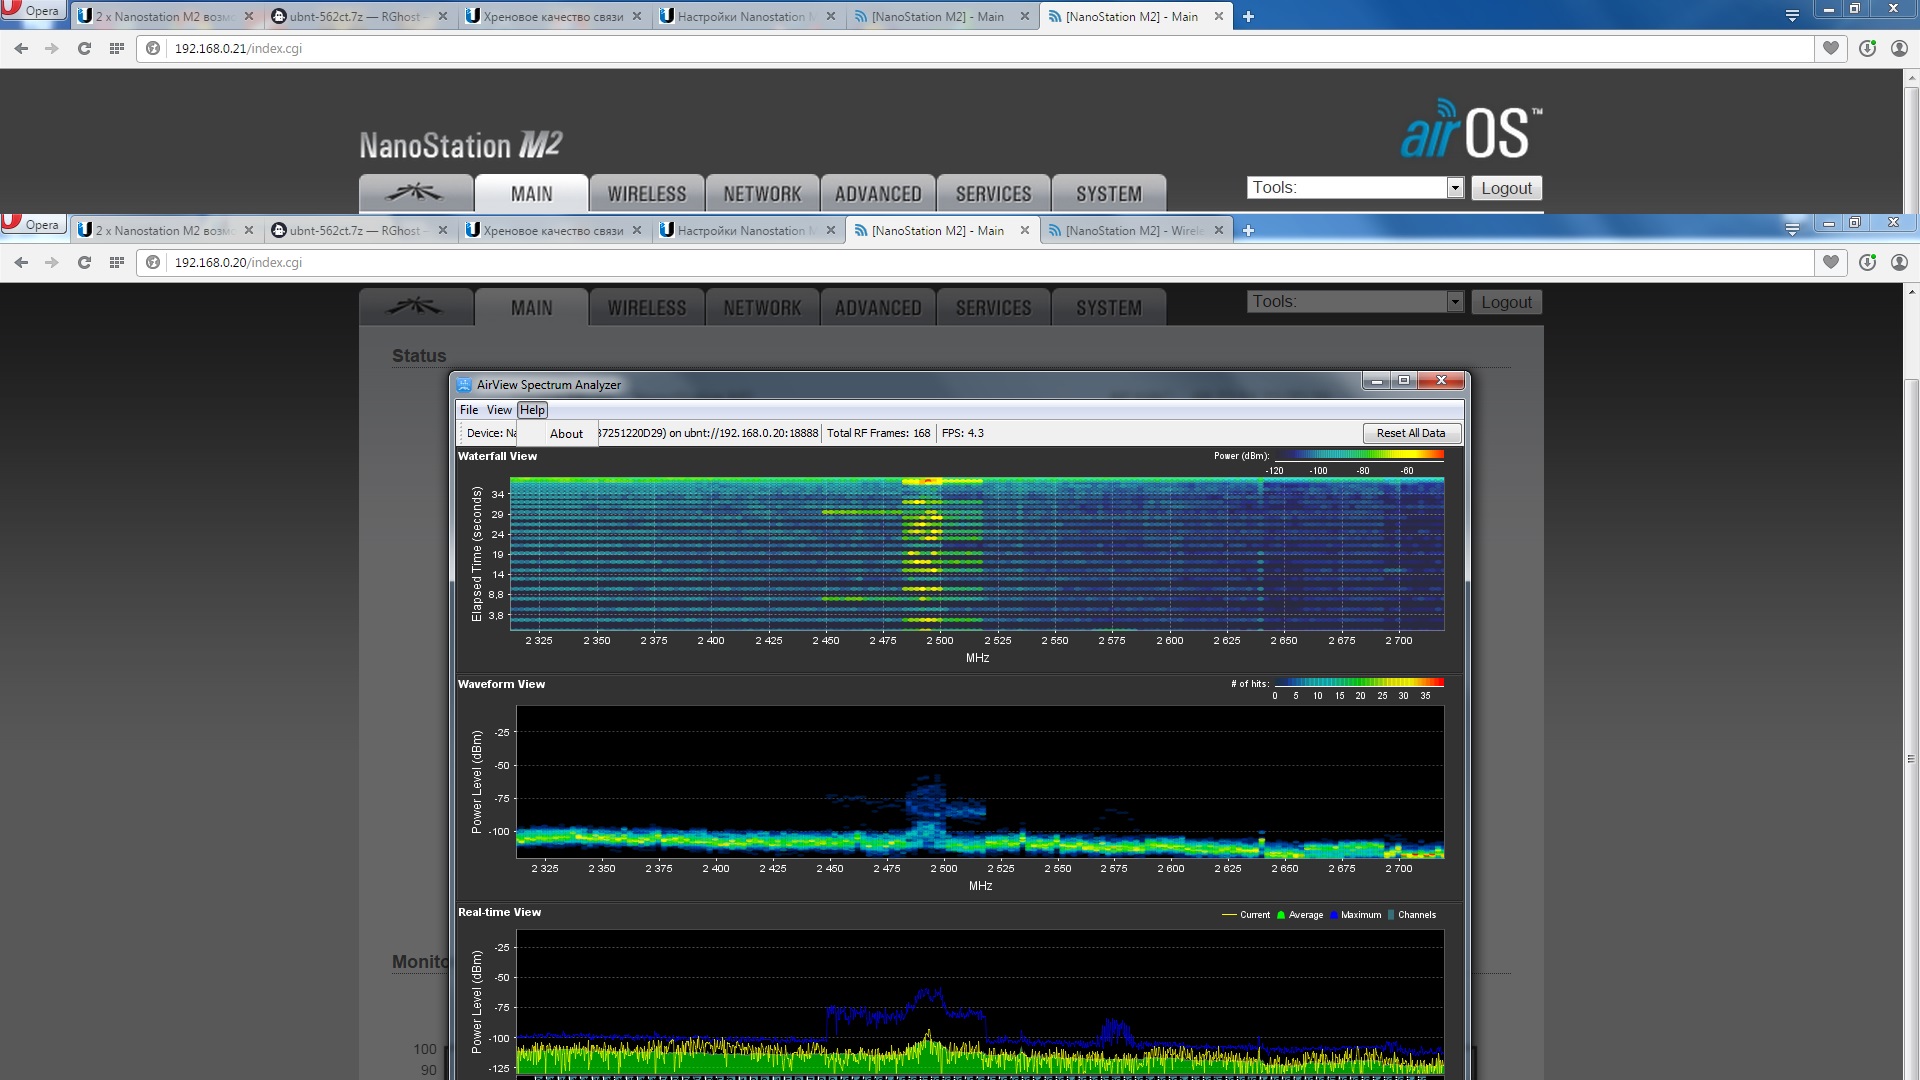Close the 'ubnt-562ct.7z — RGhost' tab in the top window
The width and height of the screenshot is (1920, 1080).
pyautogui.click(x=442, y=16)
